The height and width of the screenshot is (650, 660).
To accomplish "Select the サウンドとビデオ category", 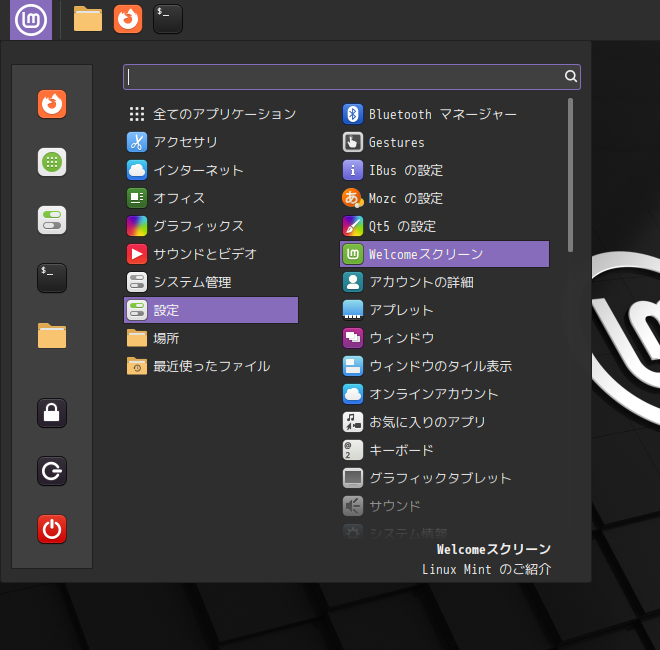I will point(211,254).
